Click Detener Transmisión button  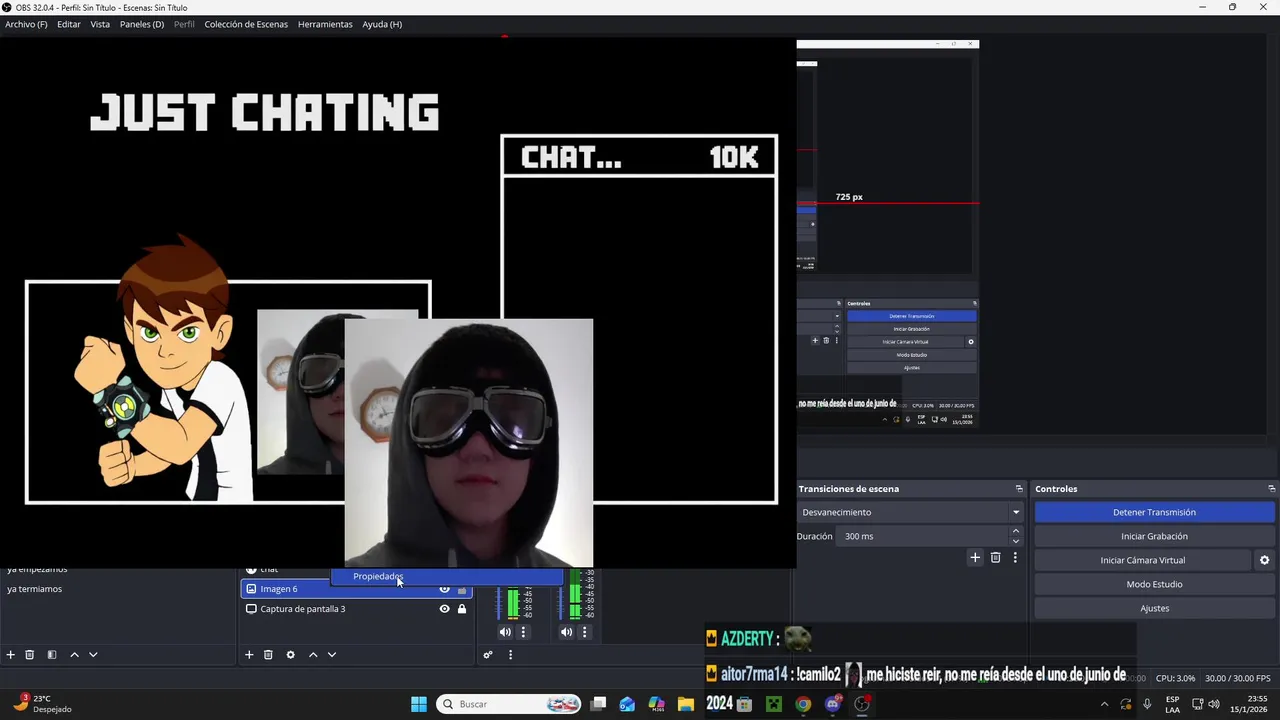tap(1154, 512)
